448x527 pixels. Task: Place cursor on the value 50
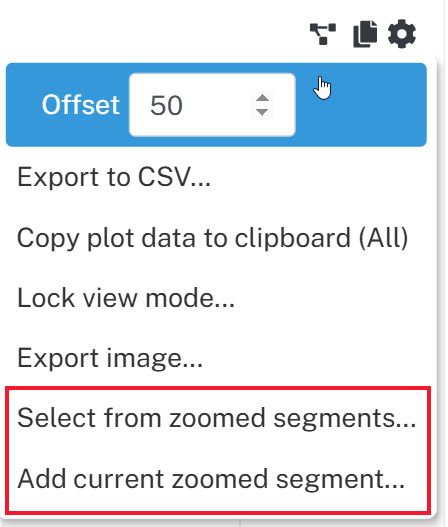[x=166, y=105]
